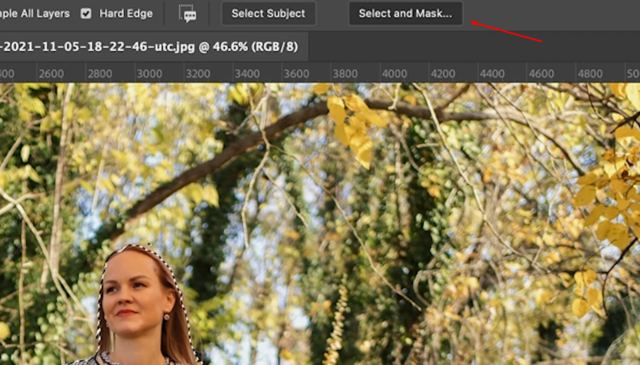
Task: Open the Select and Mask workspace
Action: 405,13
